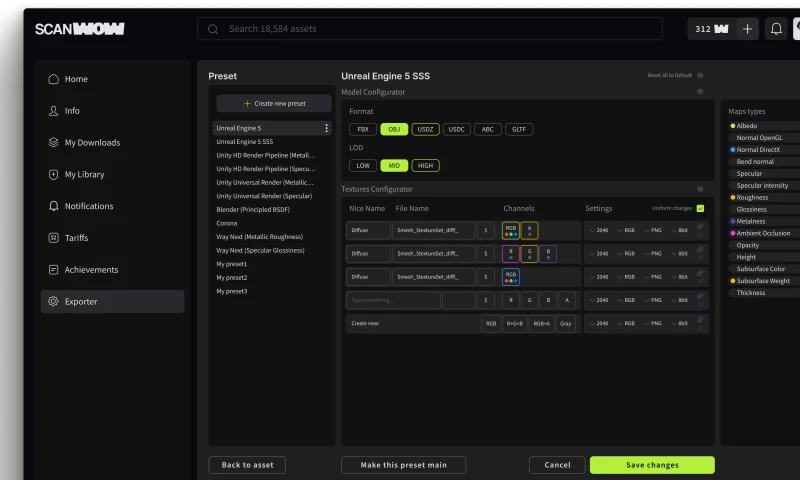
Task: Click the Save changes button
Action: pyautogui.click(x=652, y=465)
